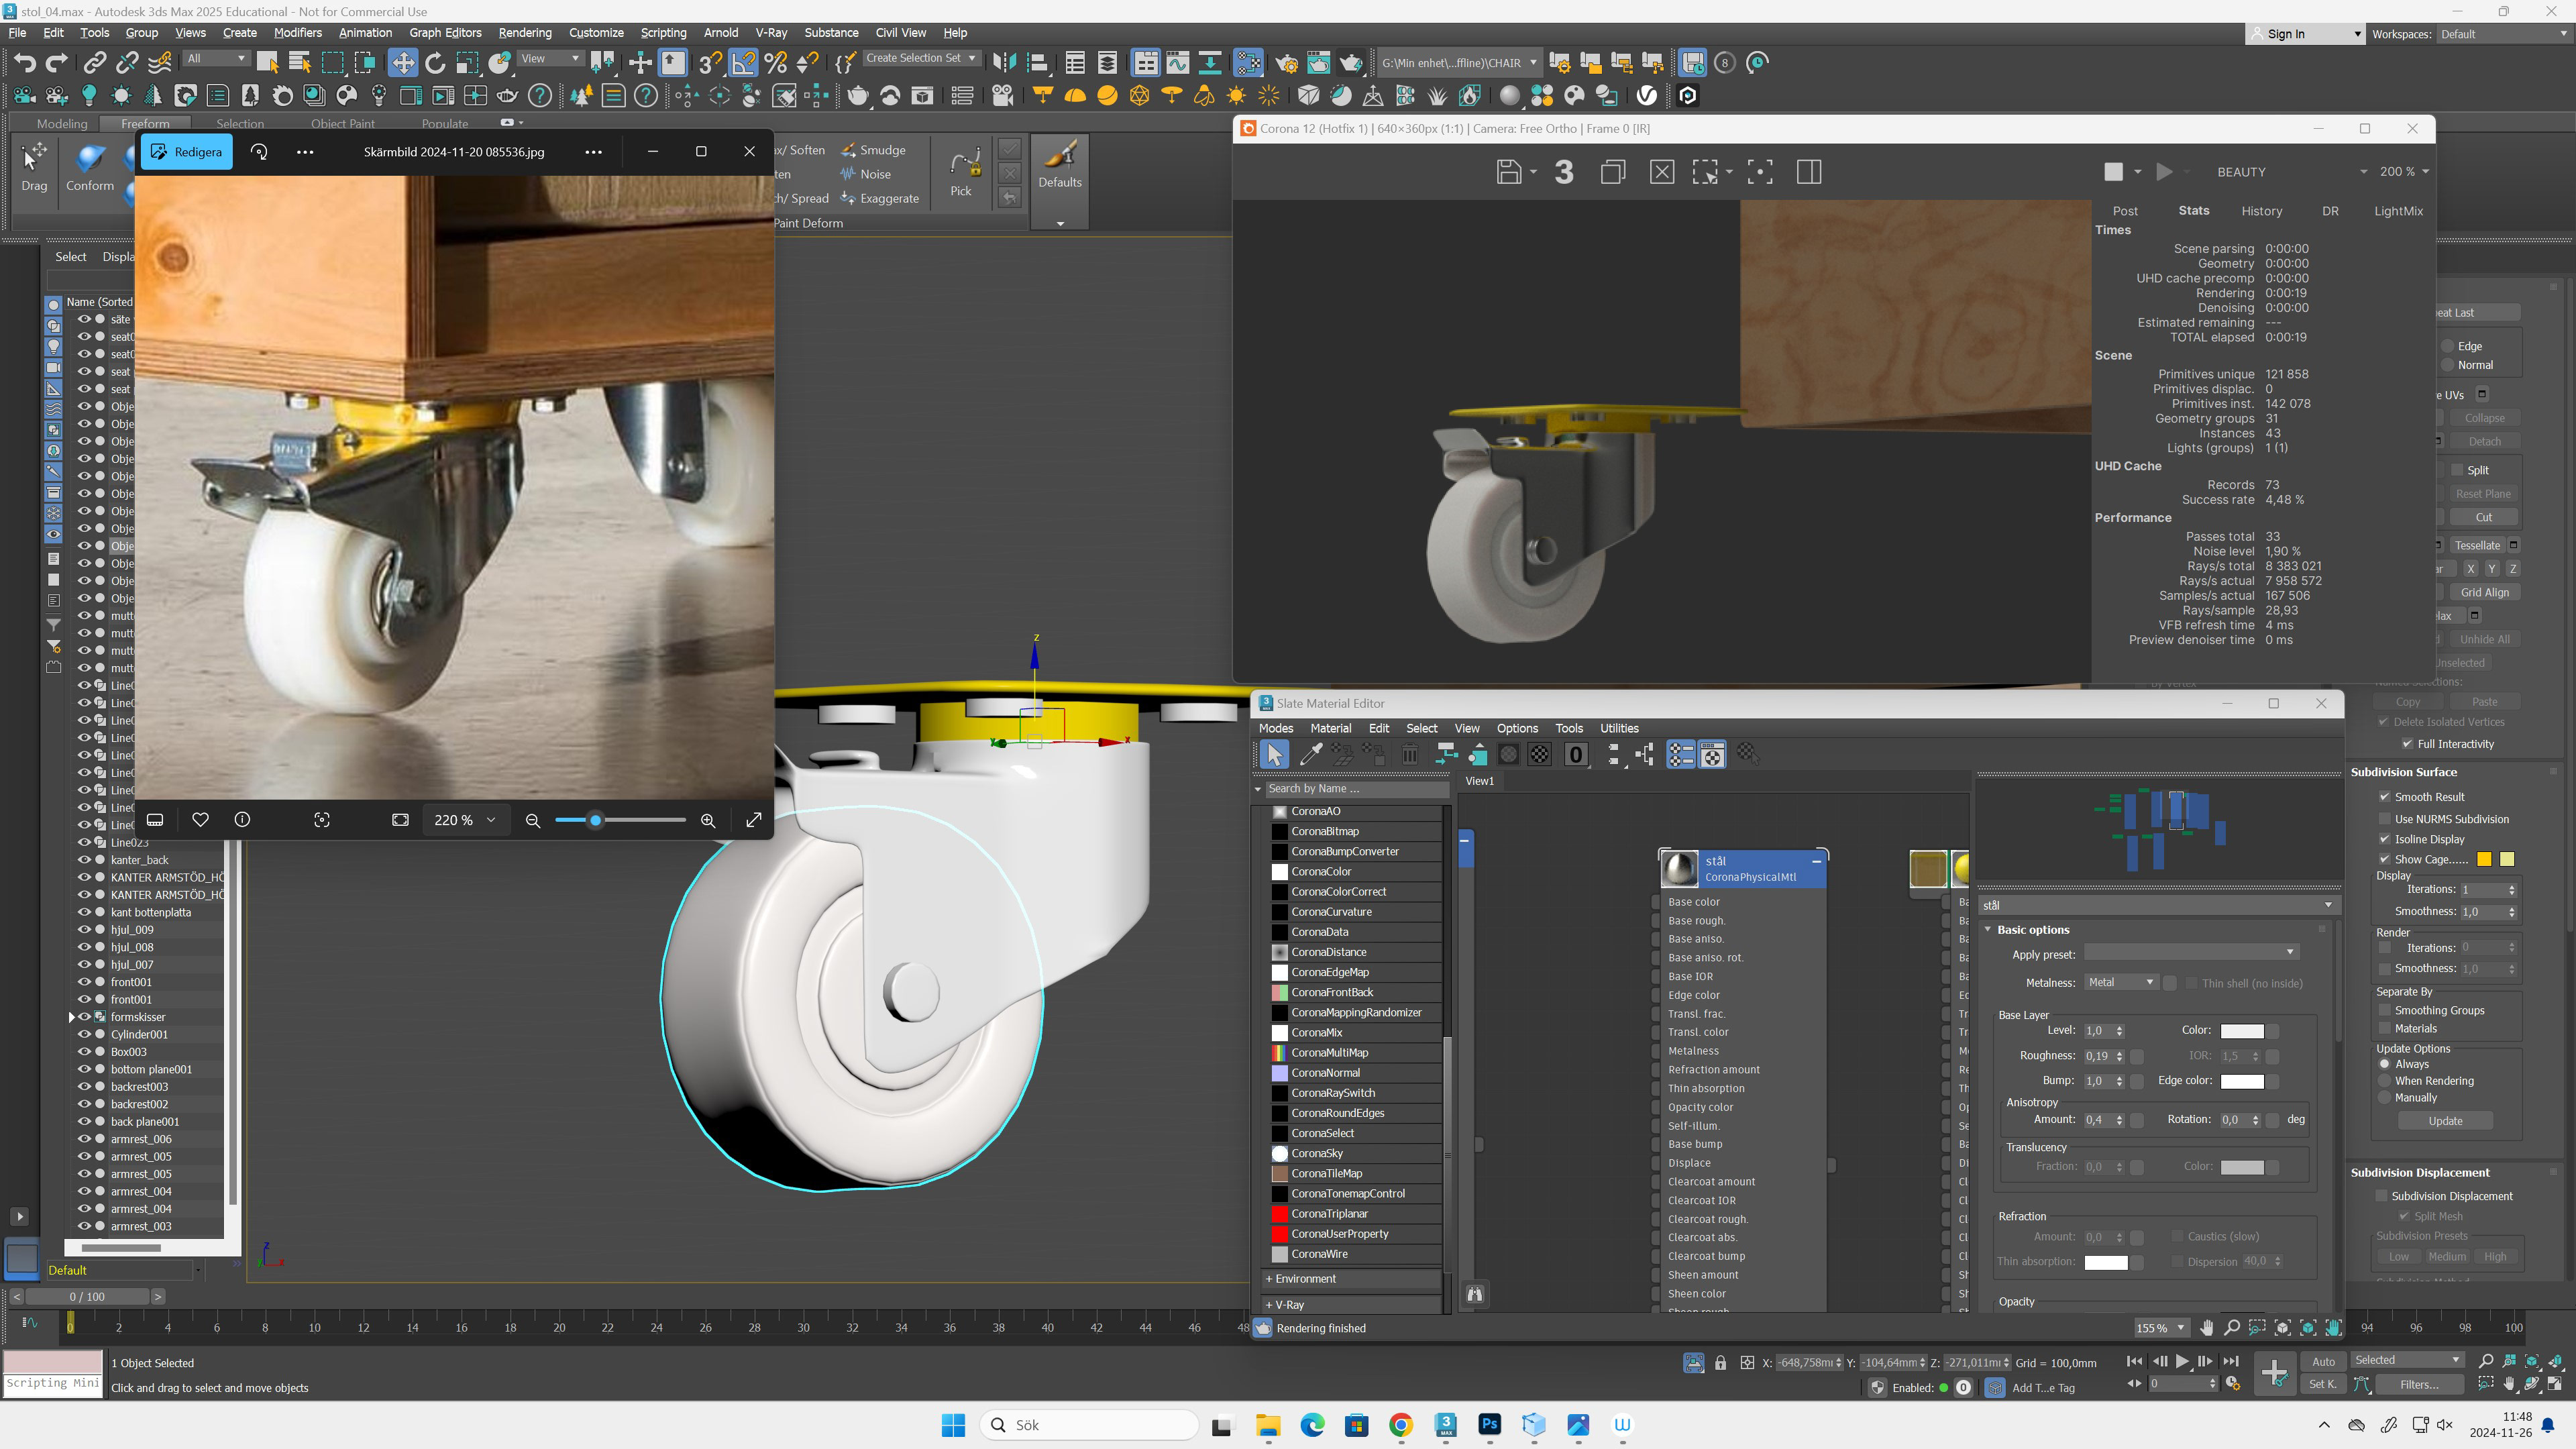Screen dimensions: 2576x1449
Task: Switch to the LightMix tab in Corona
Action: (x=2398, y=211)
